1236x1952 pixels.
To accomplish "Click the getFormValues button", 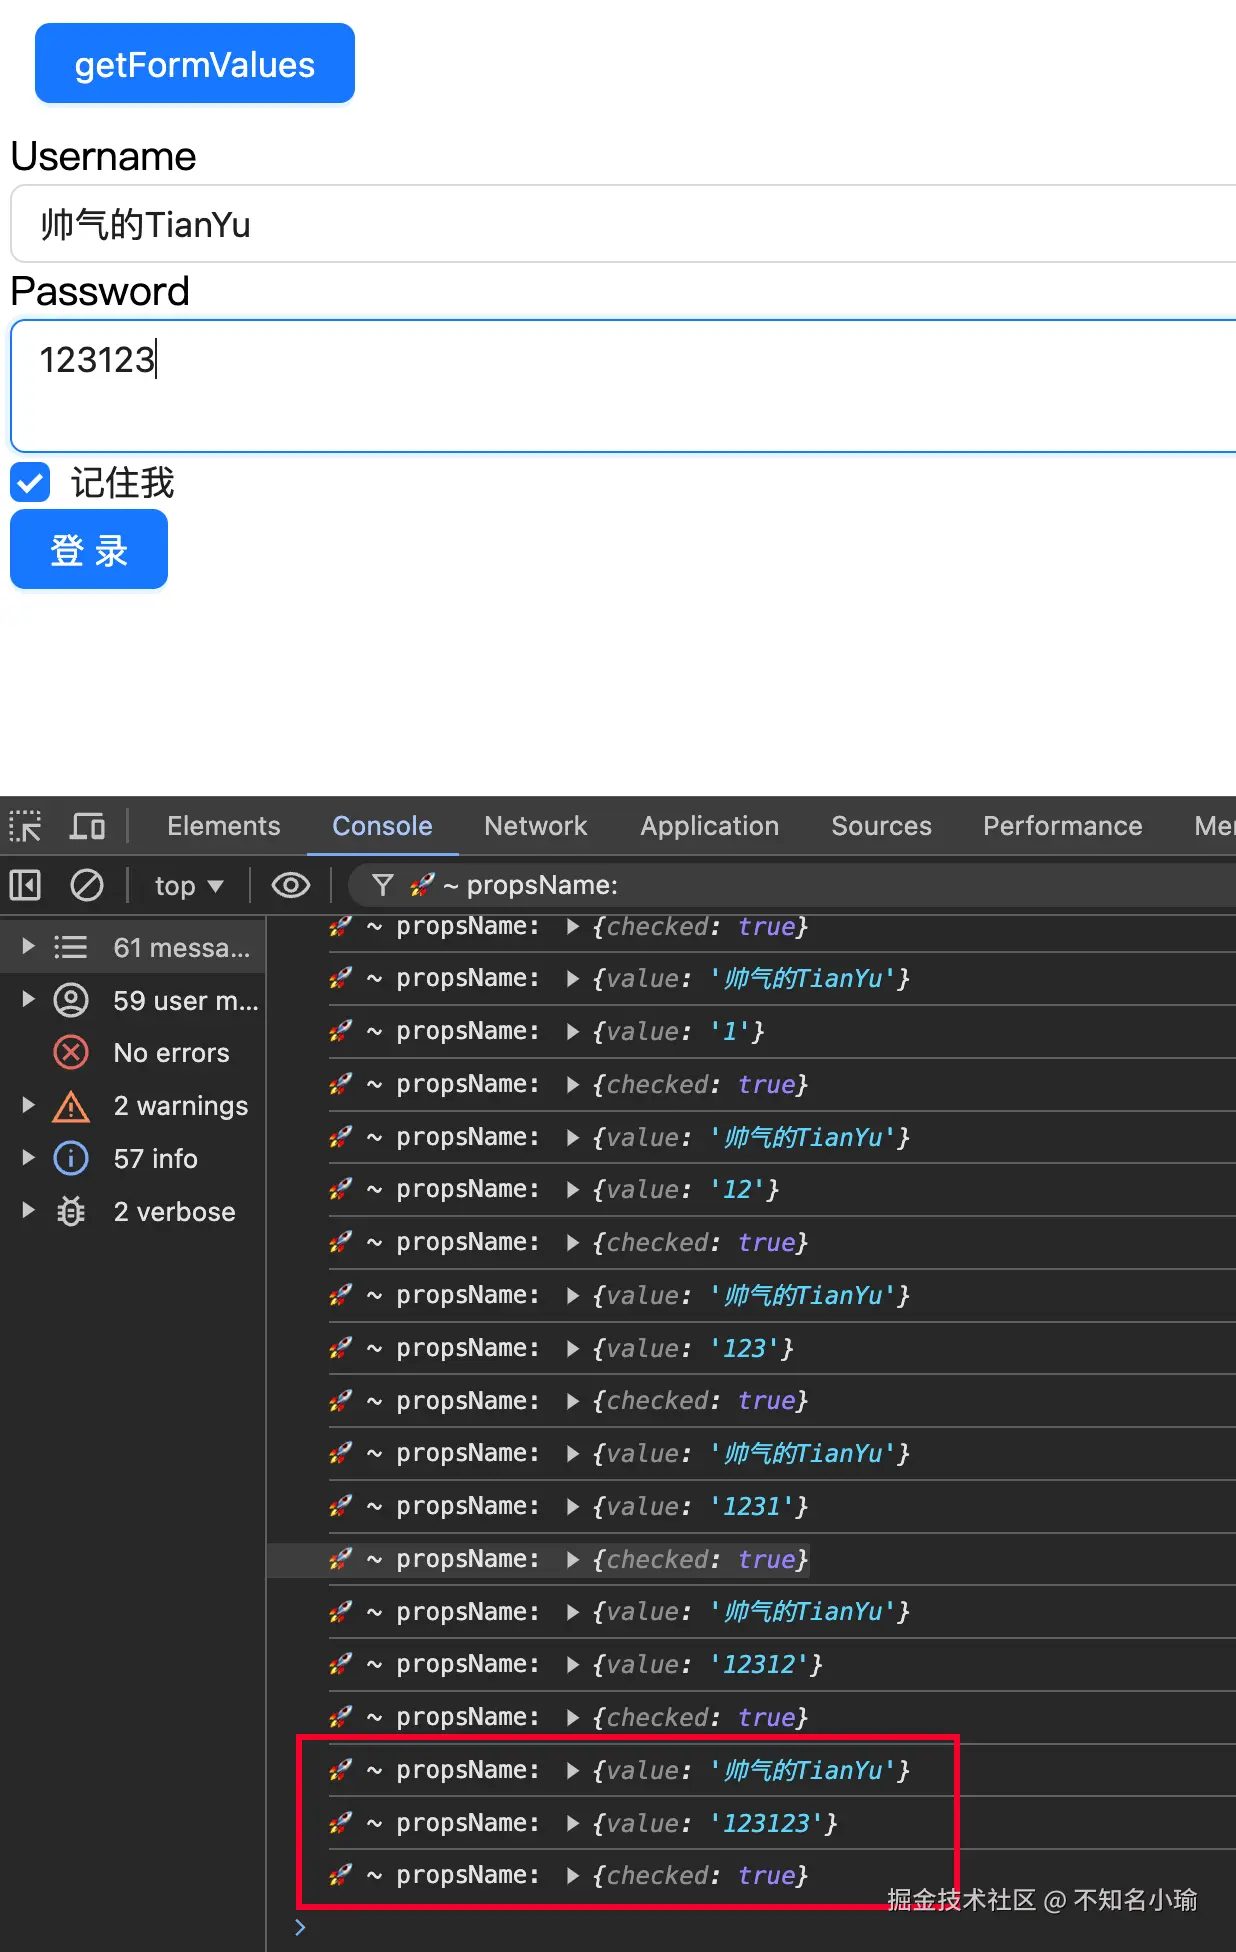I will click(x=195, y=64).
